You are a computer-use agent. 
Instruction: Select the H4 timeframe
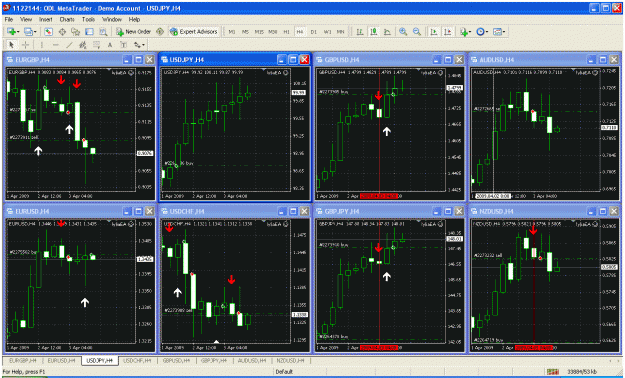300,32
